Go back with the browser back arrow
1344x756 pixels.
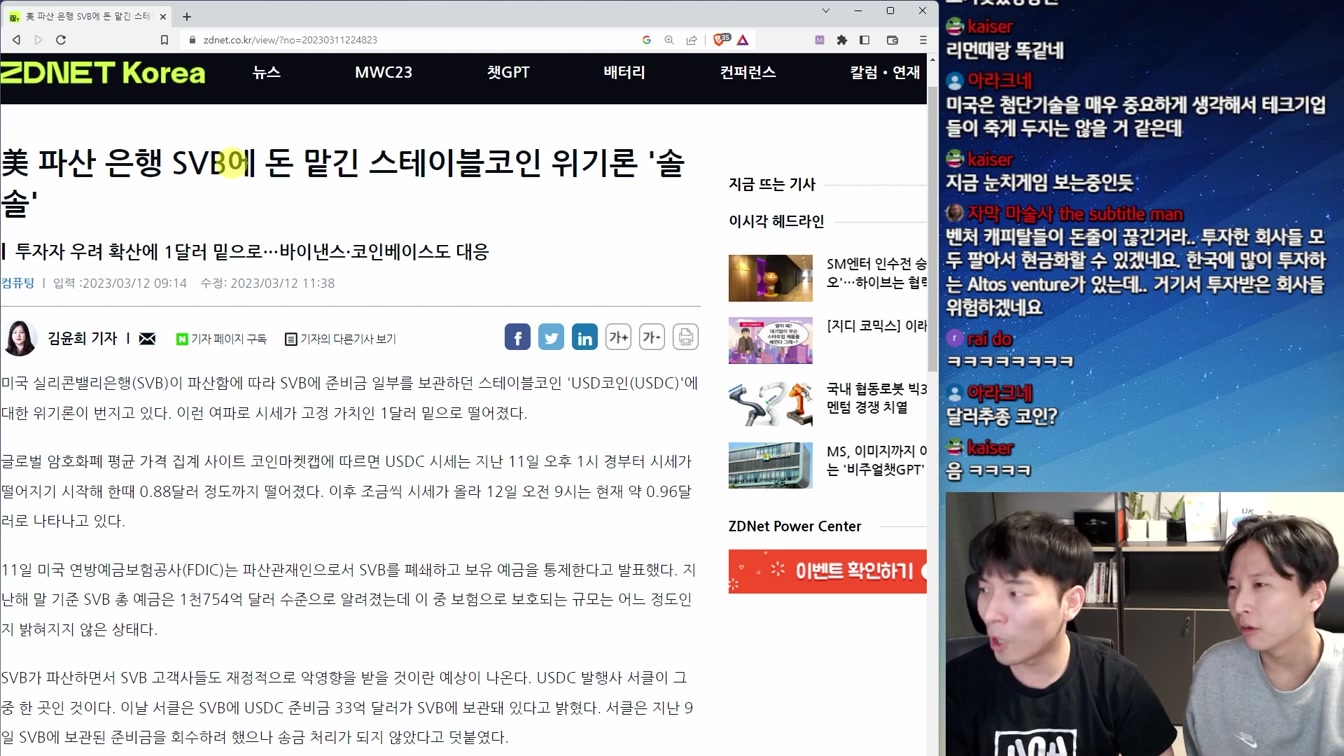[16, 40]
